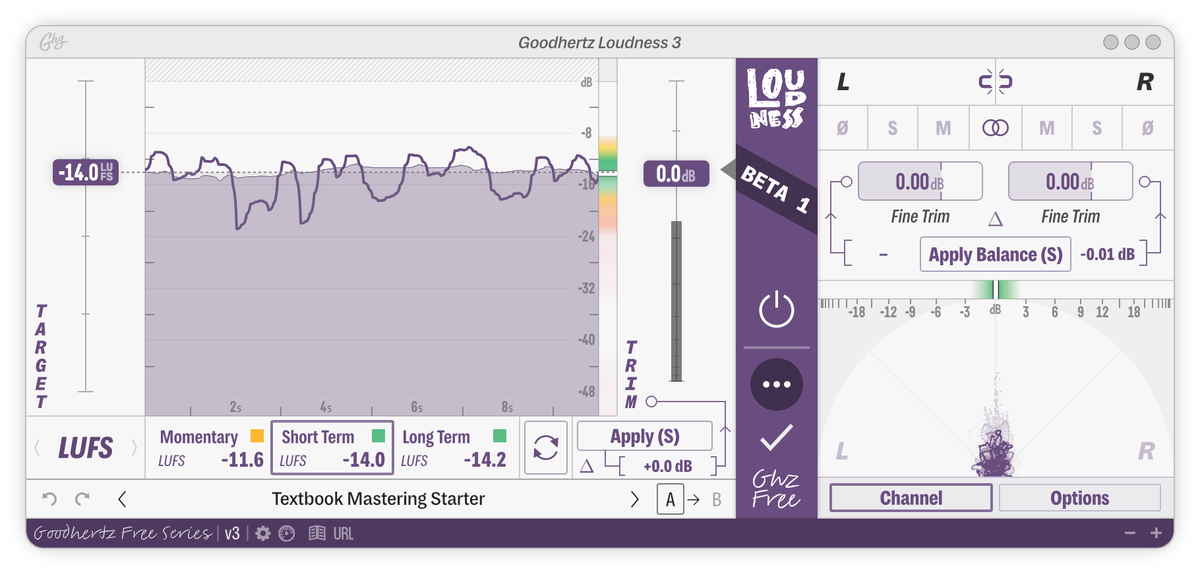The image size is (1200, 574).
Task: Click the refresh reset measurement icon
Action: pyautogui.click(x=546, y=448)
